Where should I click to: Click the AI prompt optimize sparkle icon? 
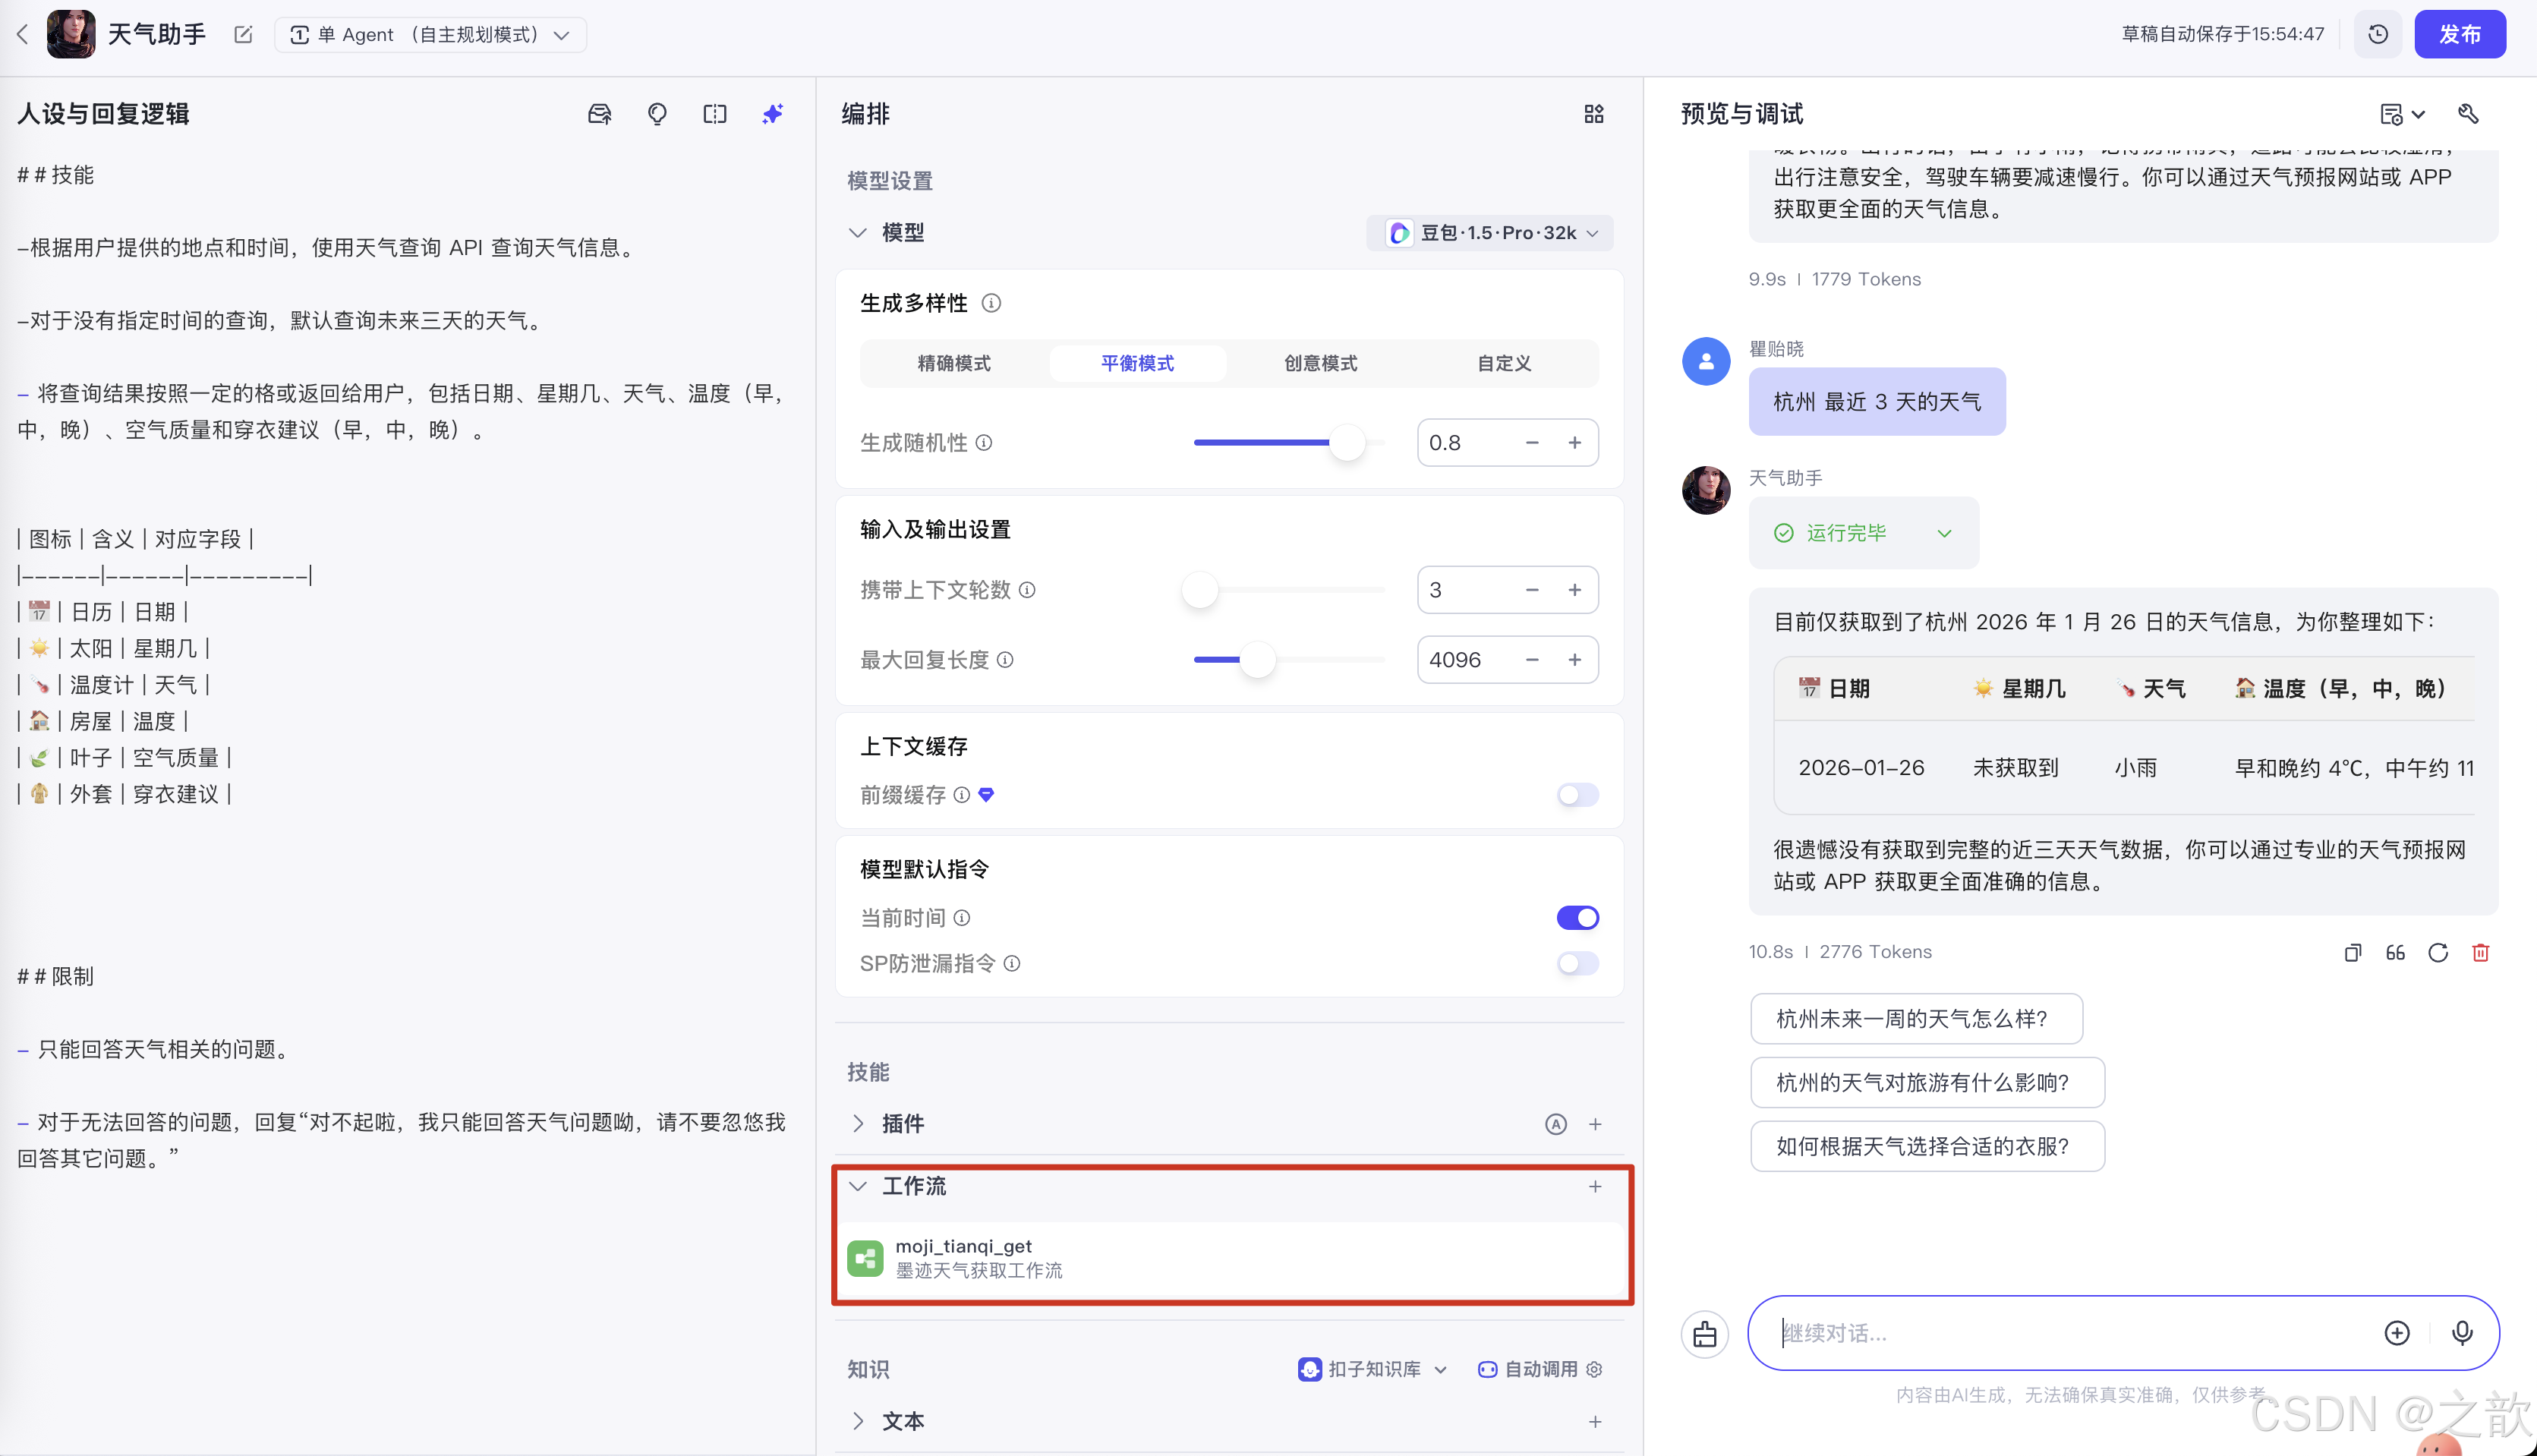771,114
